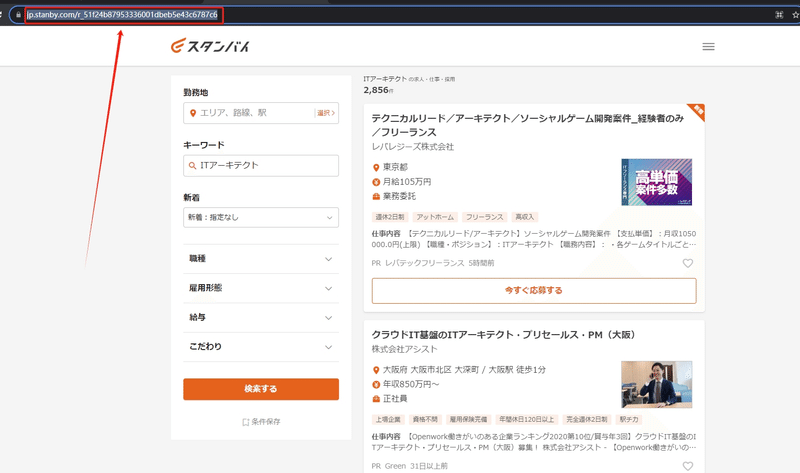Expand the 職種 filter section
Image resolution: width=800 pixels, height=473 pixels.
[x=261, y=259]
